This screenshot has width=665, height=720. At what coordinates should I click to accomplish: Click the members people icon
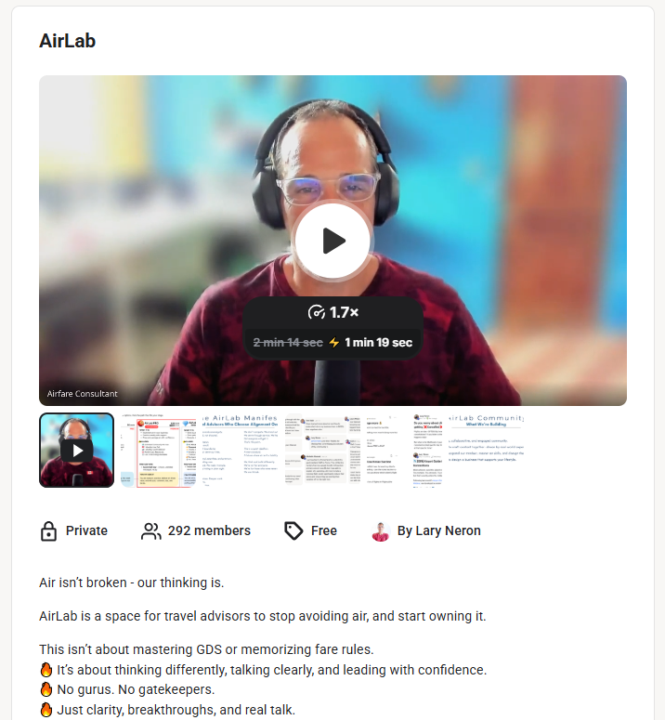(151, 531)
